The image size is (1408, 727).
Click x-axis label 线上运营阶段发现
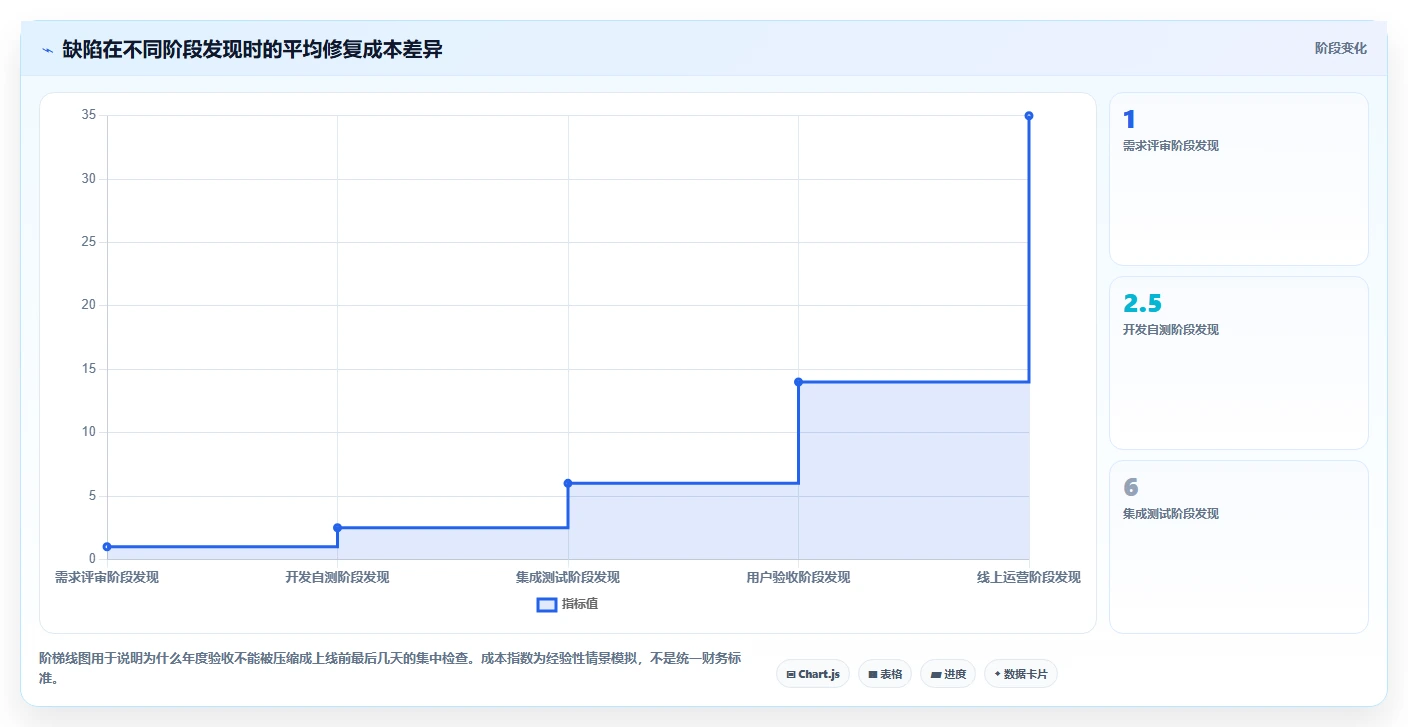click(x=1029, y=577)
